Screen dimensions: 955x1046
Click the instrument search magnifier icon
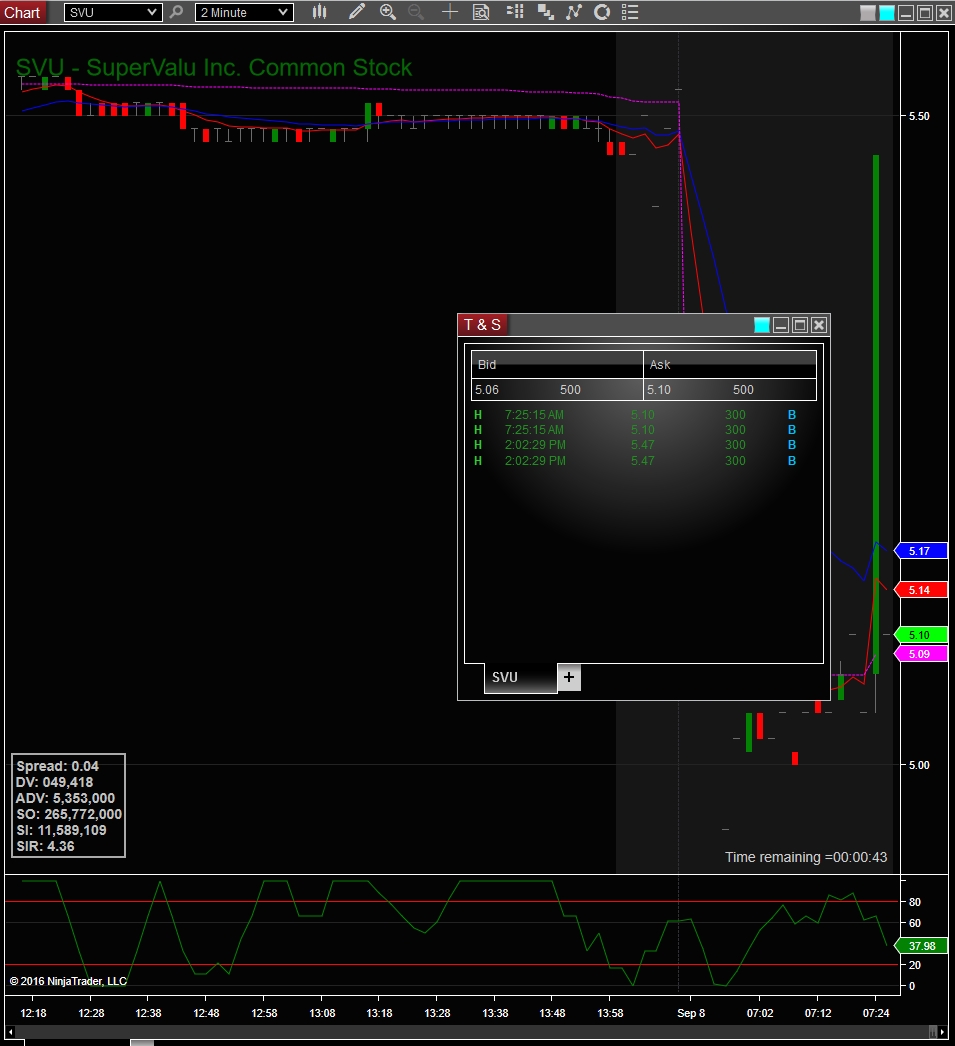point(176,12)
